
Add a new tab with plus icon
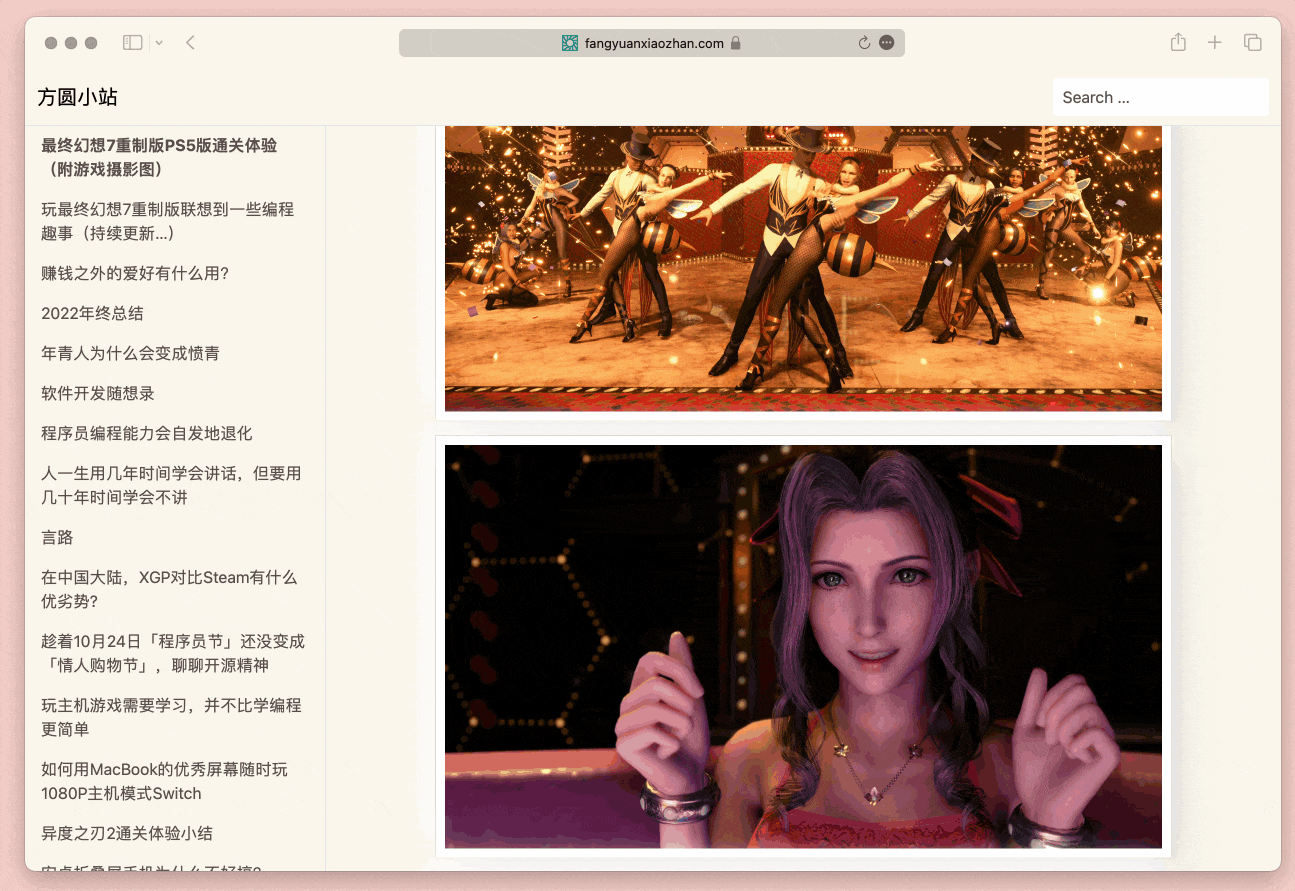[x=1214, y=43]
